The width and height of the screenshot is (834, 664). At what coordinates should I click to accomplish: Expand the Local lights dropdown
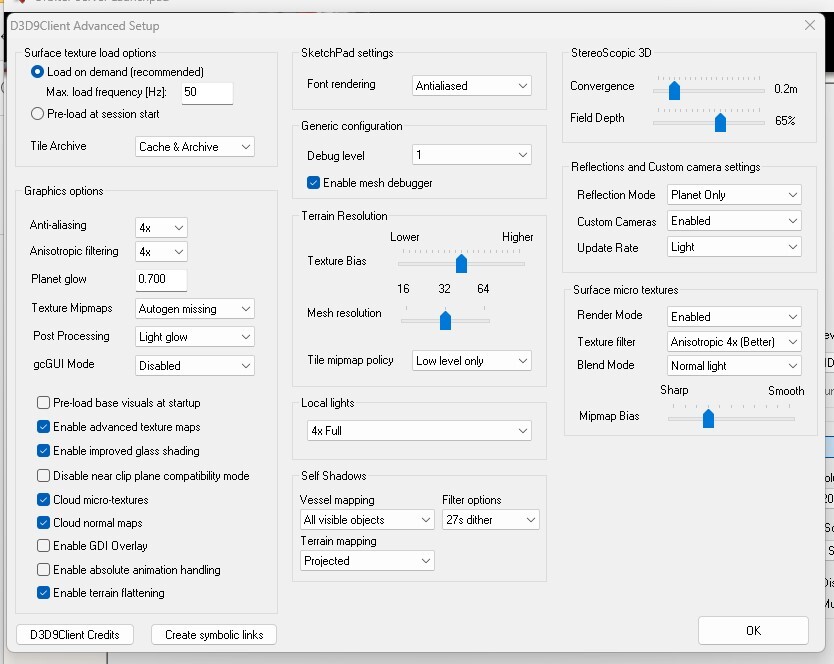(x=419, y=431)
